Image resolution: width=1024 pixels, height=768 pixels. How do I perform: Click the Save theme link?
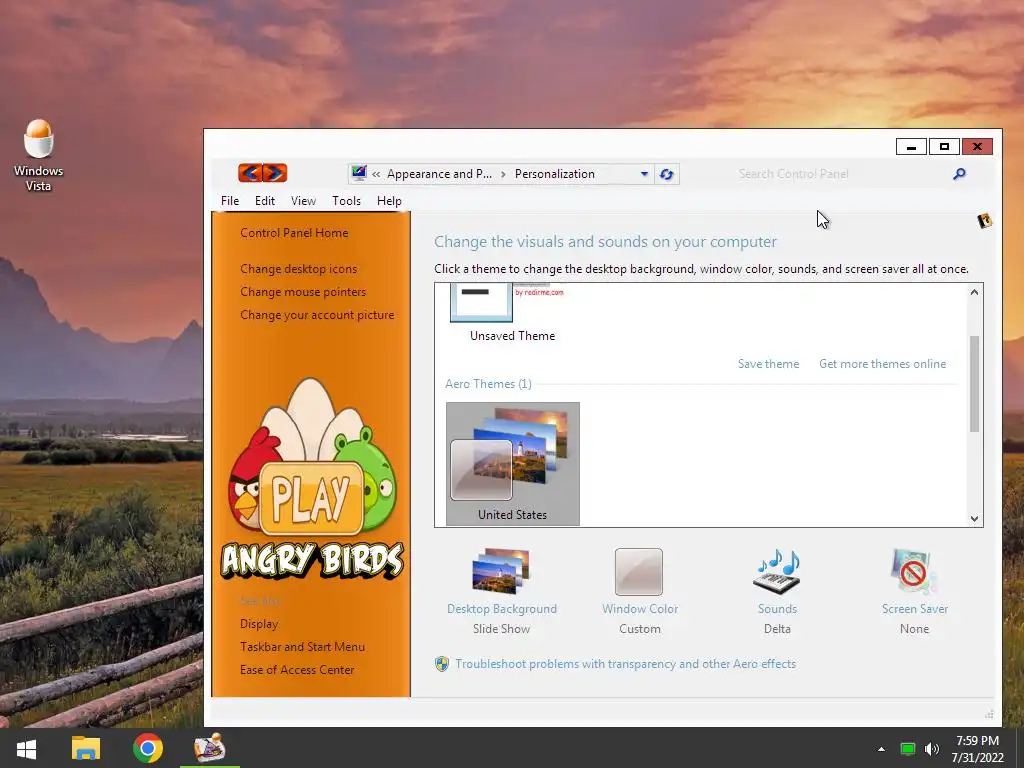pos(768,364)
